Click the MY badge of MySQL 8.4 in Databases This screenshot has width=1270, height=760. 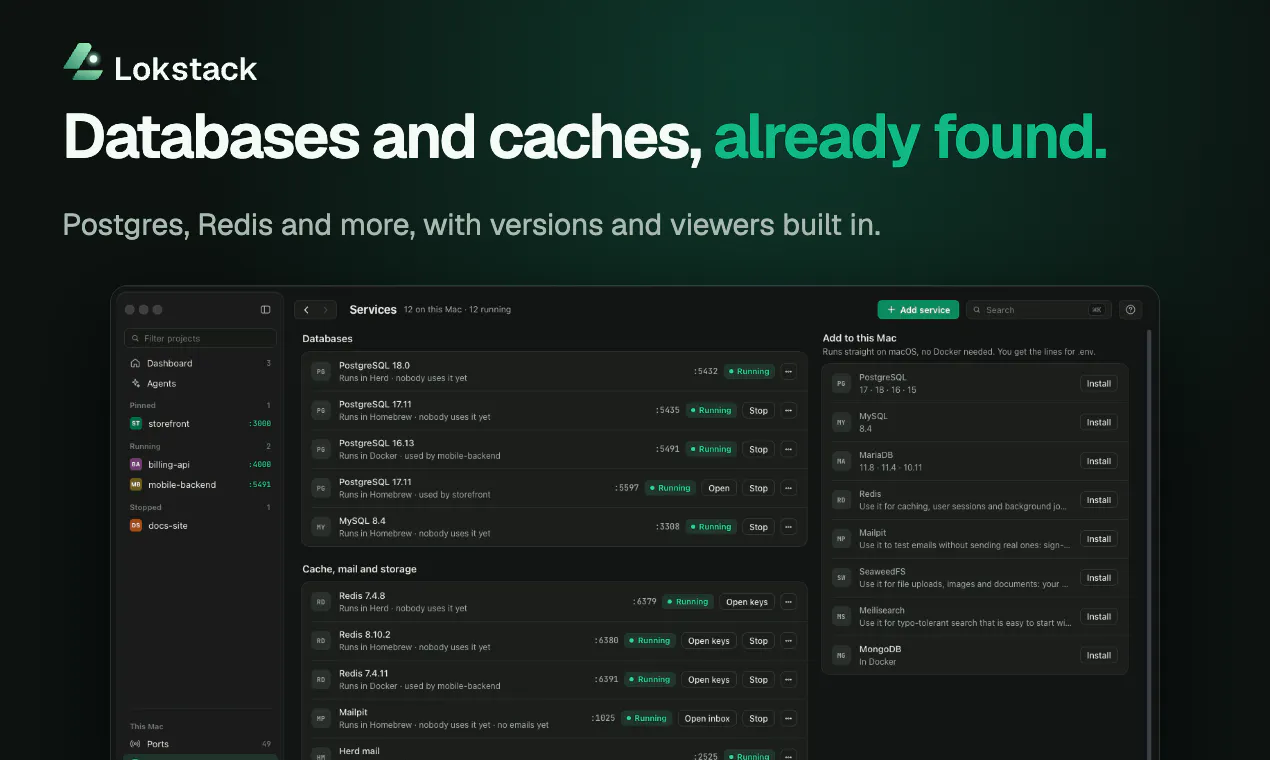click(321, 527)
